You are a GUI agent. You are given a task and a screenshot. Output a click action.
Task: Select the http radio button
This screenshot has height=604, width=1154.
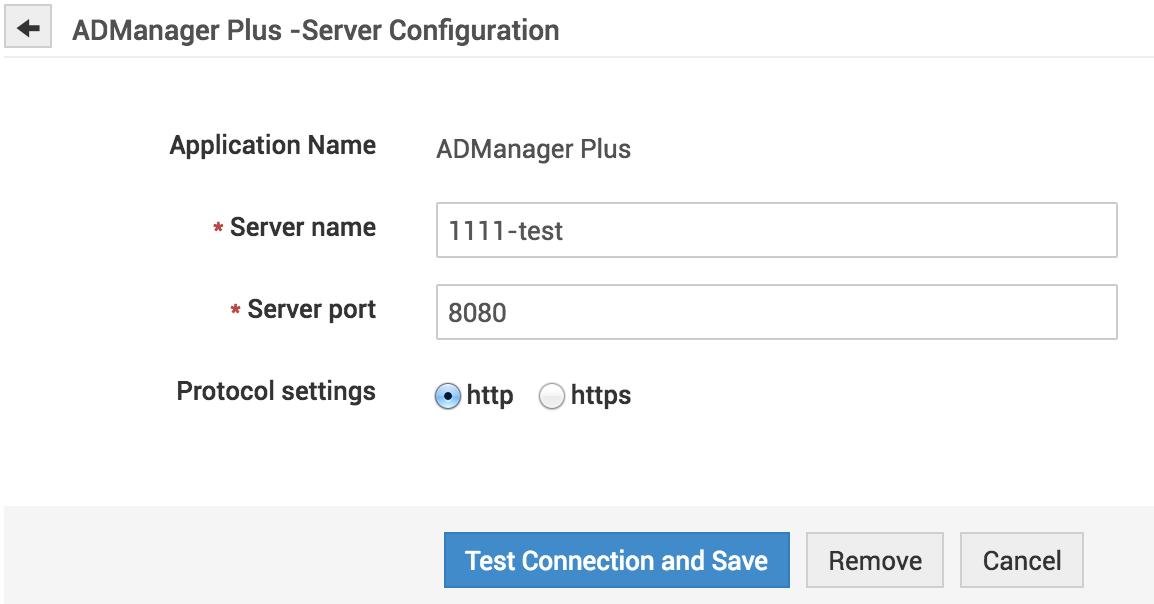[448, 397]
